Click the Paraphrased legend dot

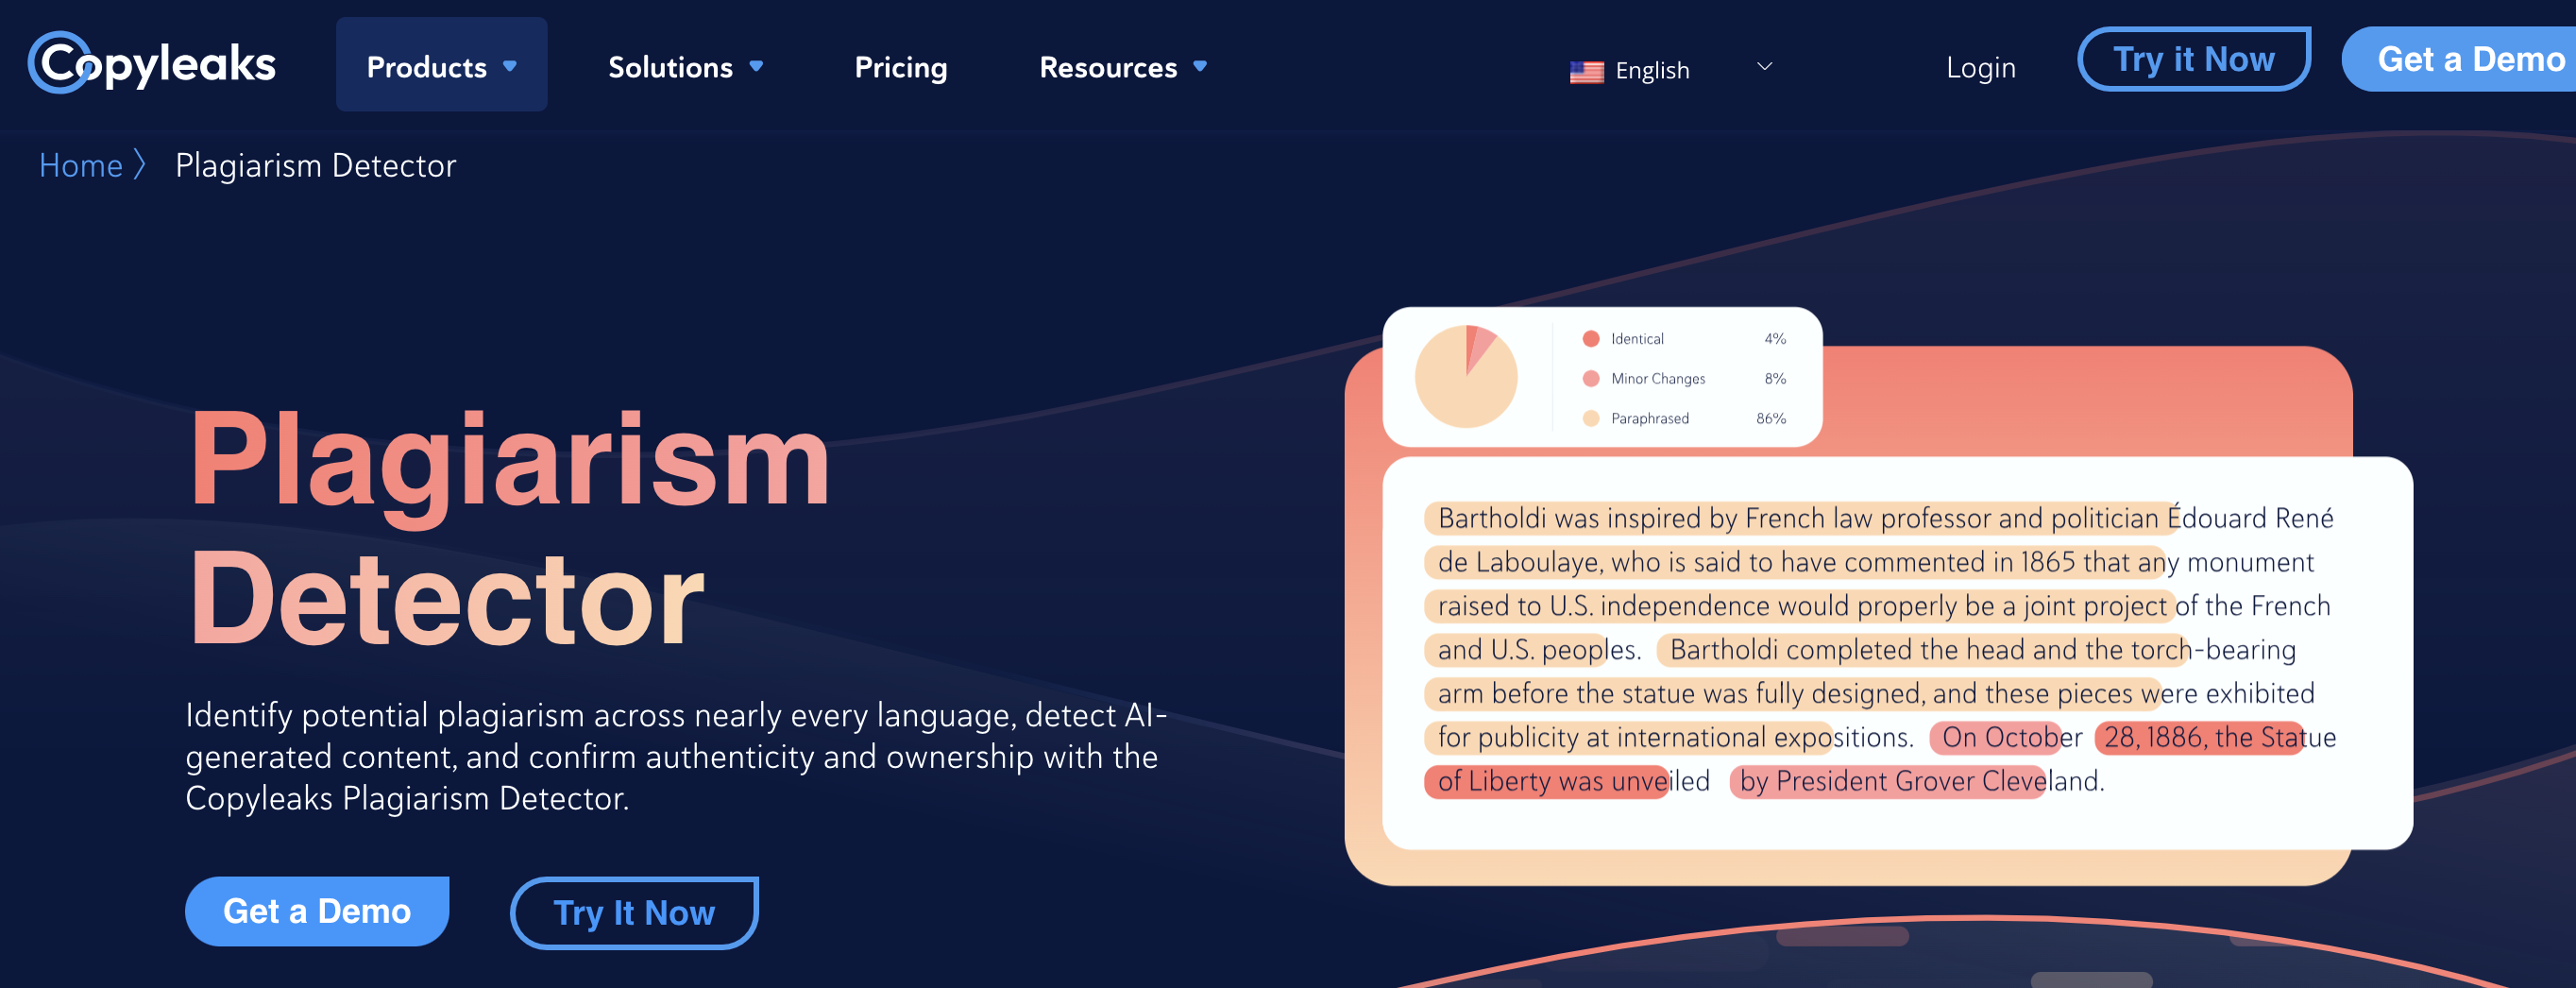[1591, 419]
